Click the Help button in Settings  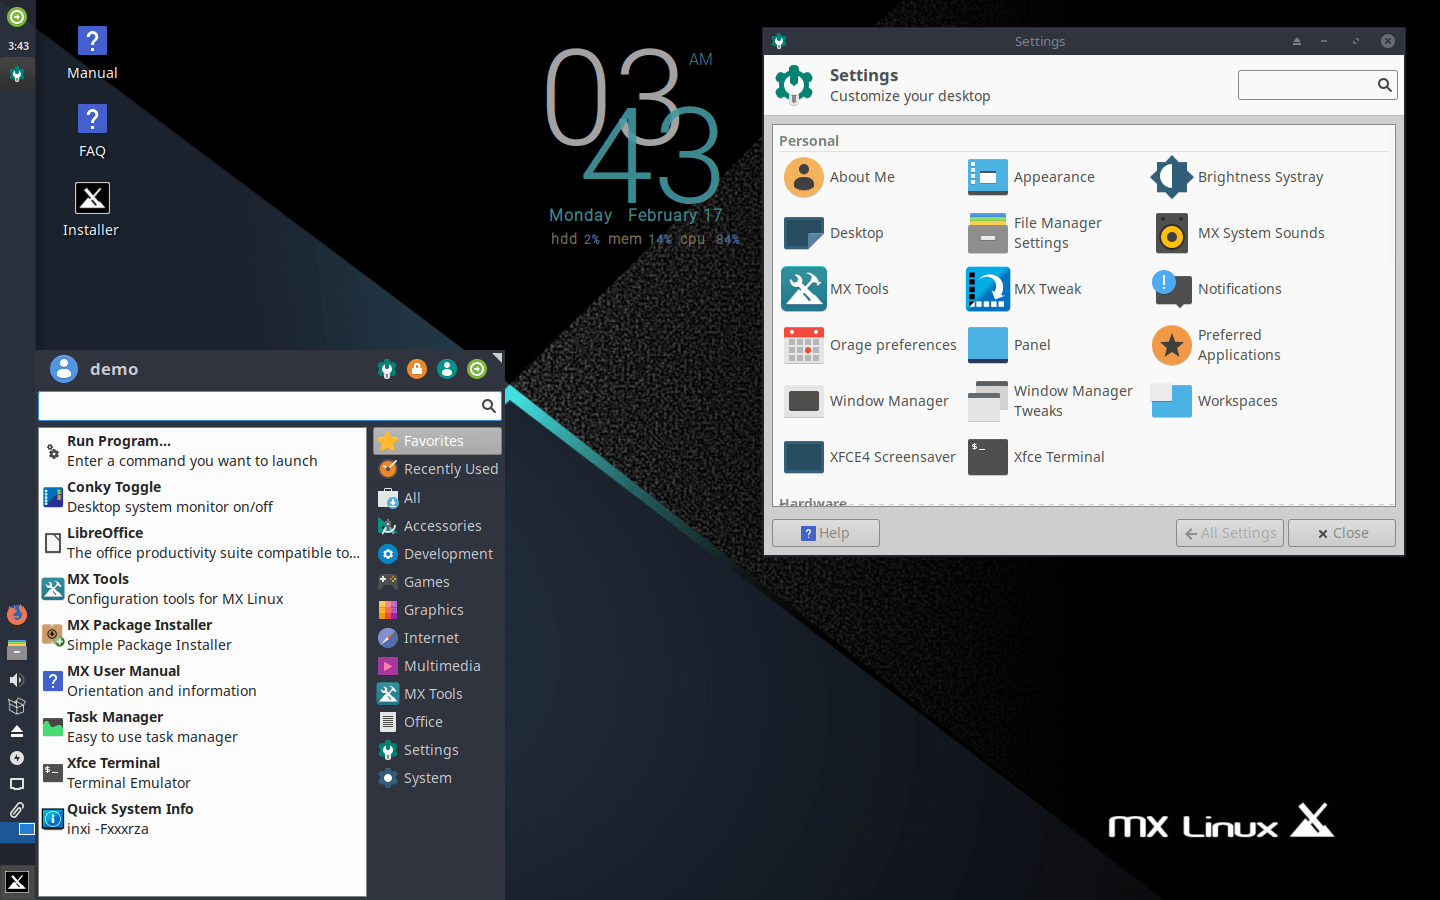[826, 533]
